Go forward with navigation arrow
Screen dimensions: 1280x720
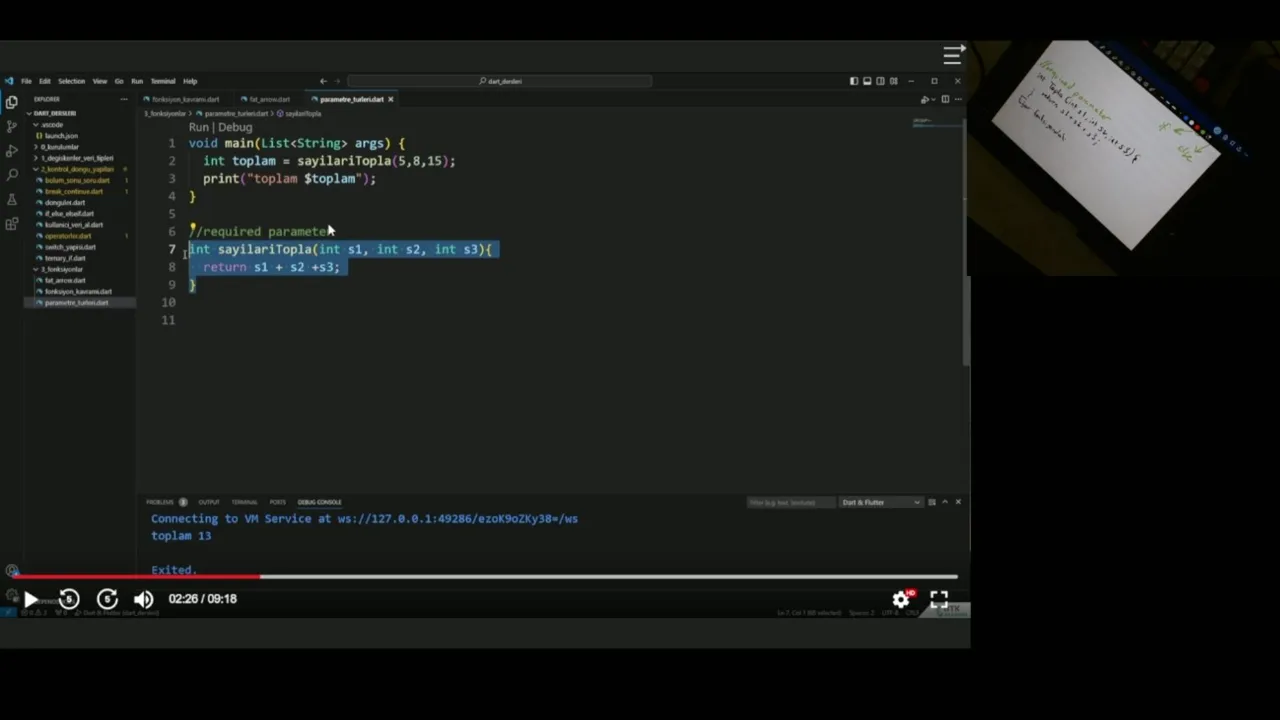[338, 81]
